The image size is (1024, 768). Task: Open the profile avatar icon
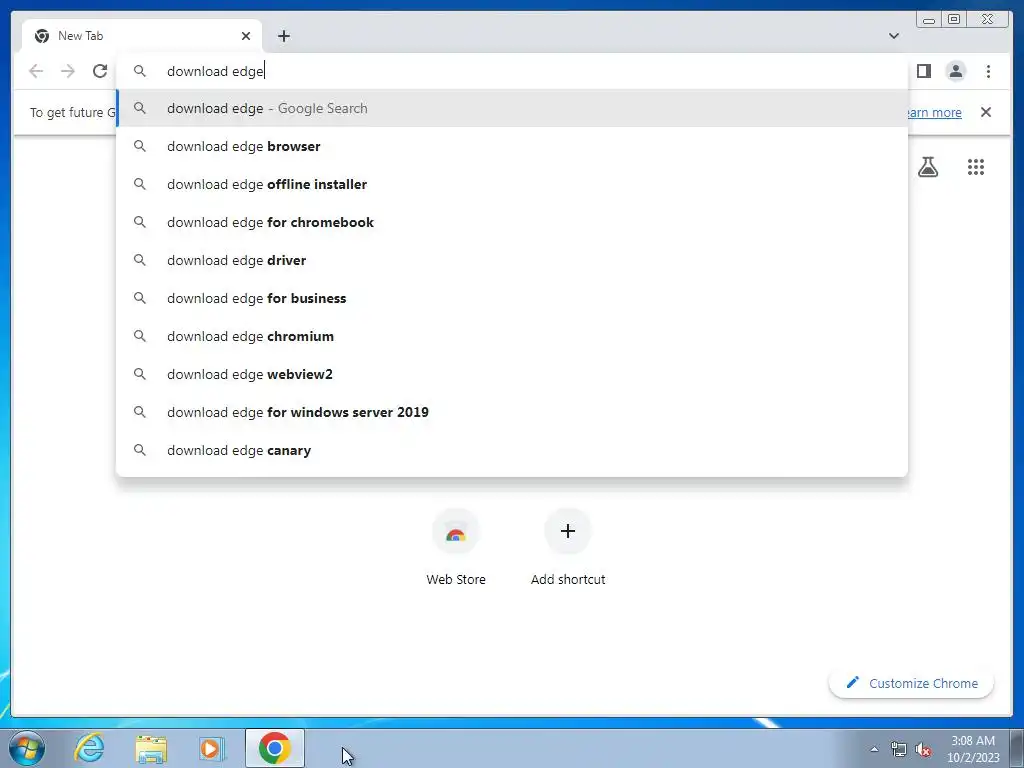[955, 71]
